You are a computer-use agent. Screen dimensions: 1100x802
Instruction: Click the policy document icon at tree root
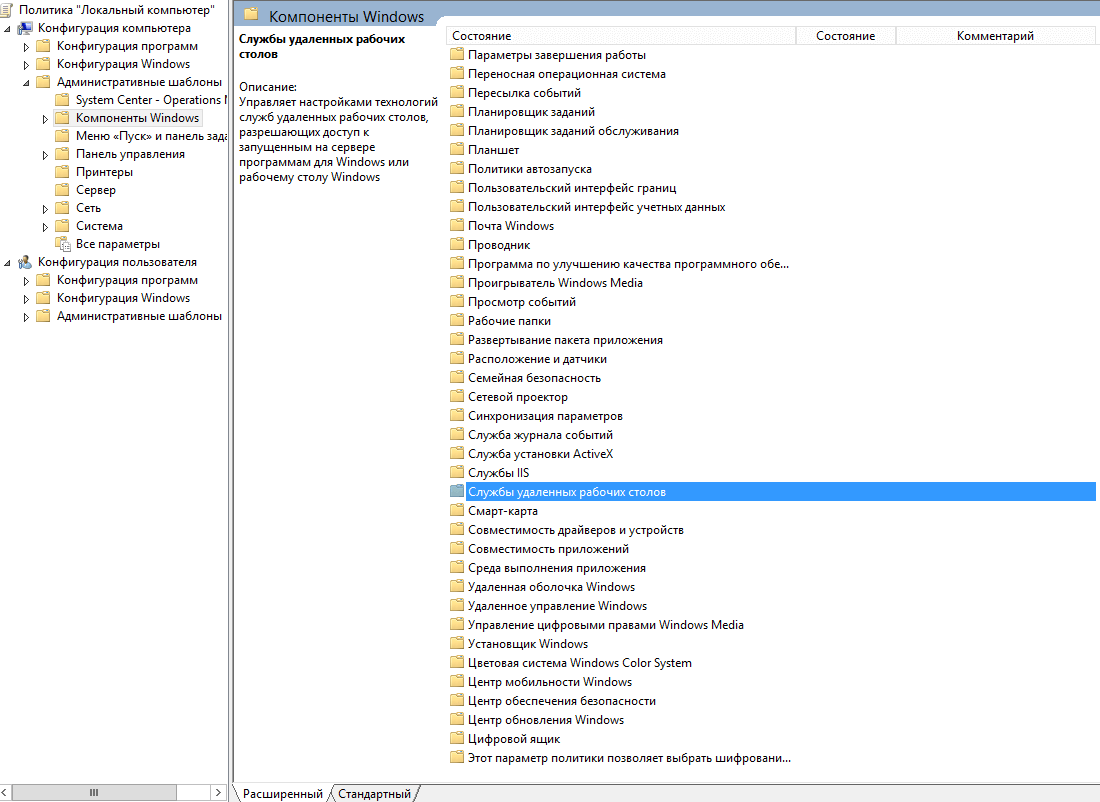click(x=6, y=10)
